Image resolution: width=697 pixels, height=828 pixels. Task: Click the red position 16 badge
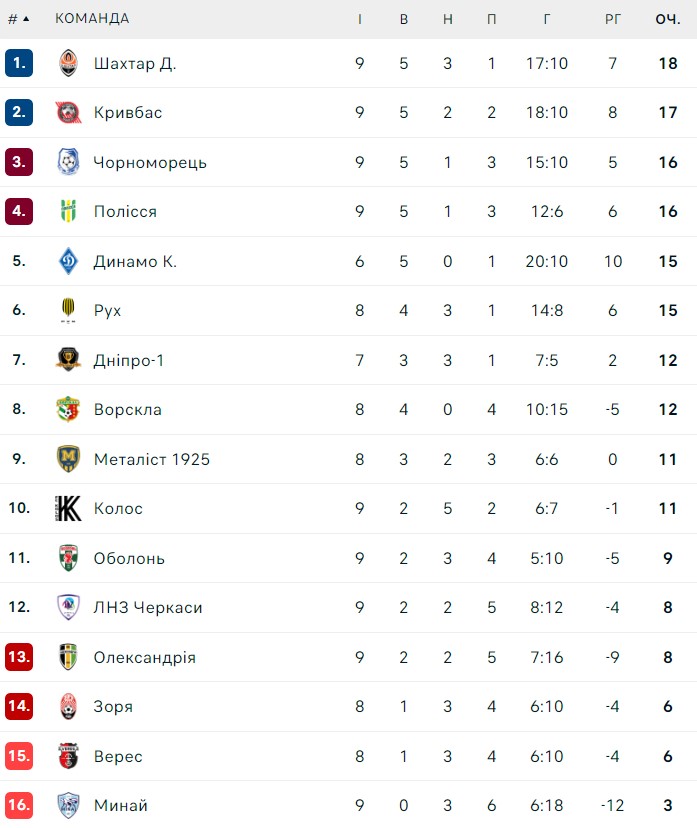tap(19, 805)
